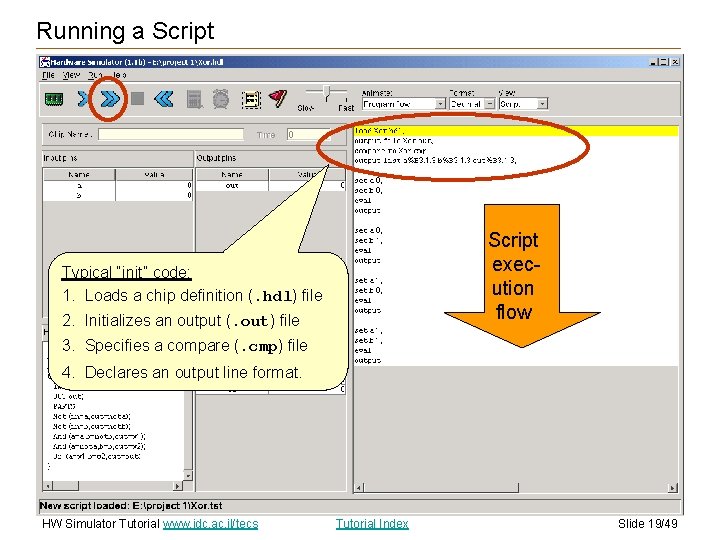Click the highlighted load Xor.hdl script line

click(516, 131)
